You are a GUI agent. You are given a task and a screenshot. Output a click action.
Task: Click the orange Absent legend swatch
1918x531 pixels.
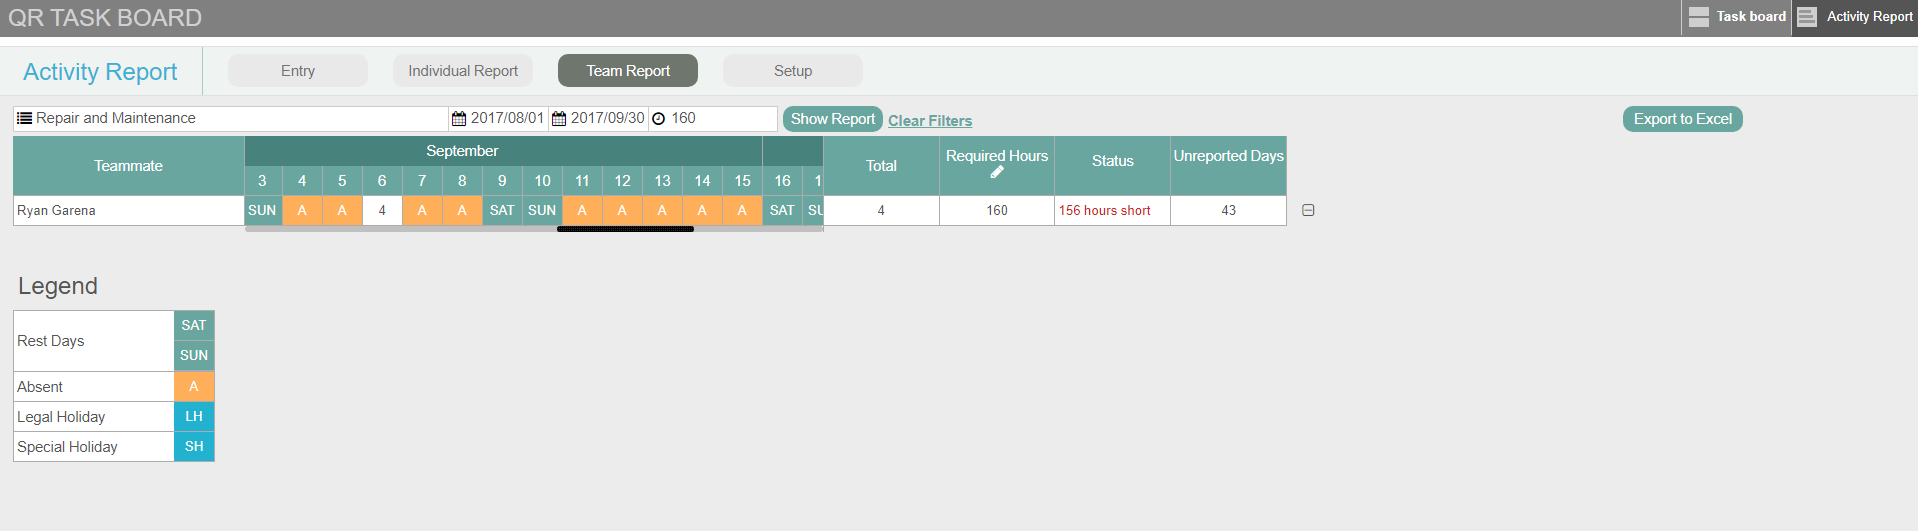point(194,387)
